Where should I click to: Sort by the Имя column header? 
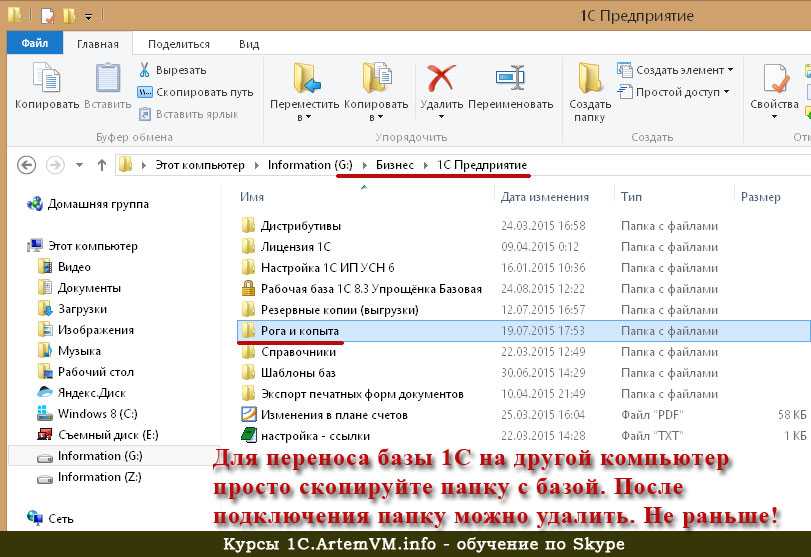click(x=252, y=197)
